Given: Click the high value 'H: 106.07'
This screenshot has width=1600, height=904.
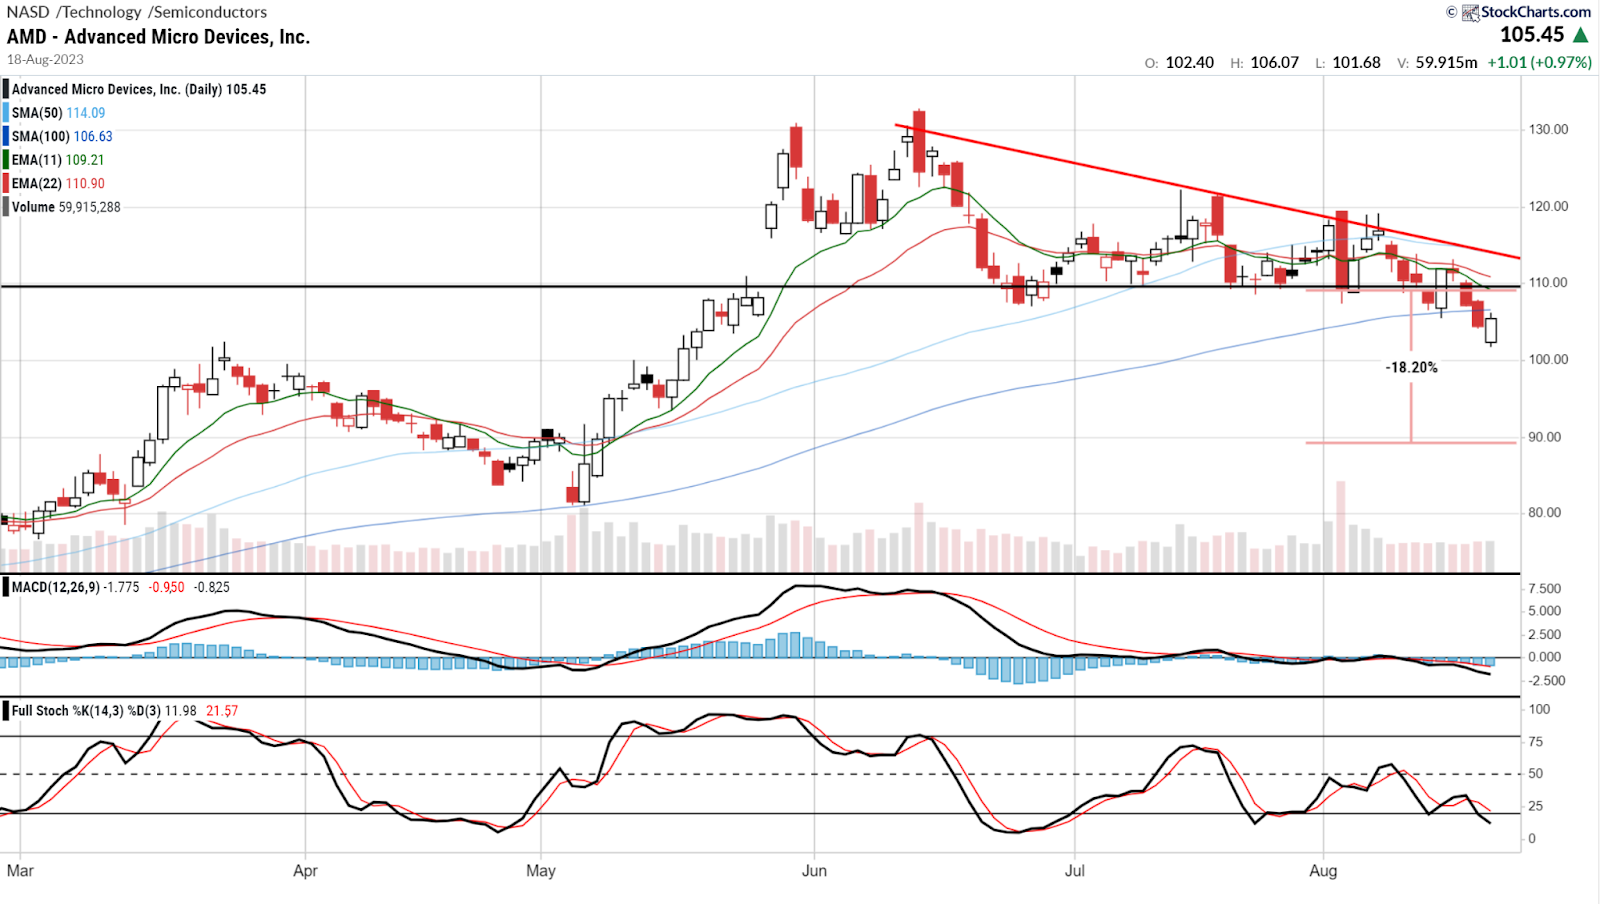Looking at the screenshot, I should pos(1264,62).
